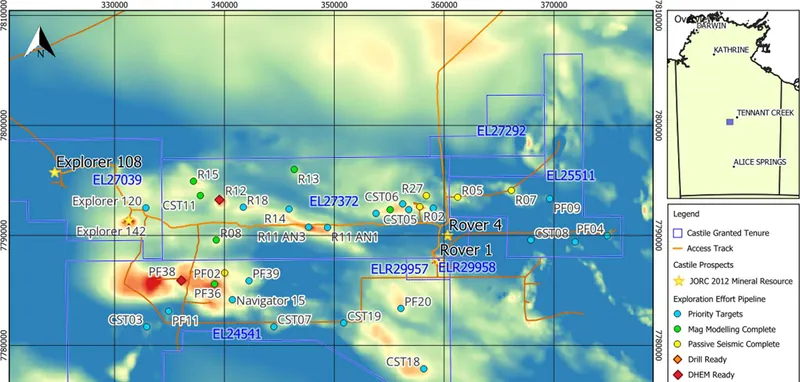Click the Explorer 120 cyan marker

tap(146, 208)
